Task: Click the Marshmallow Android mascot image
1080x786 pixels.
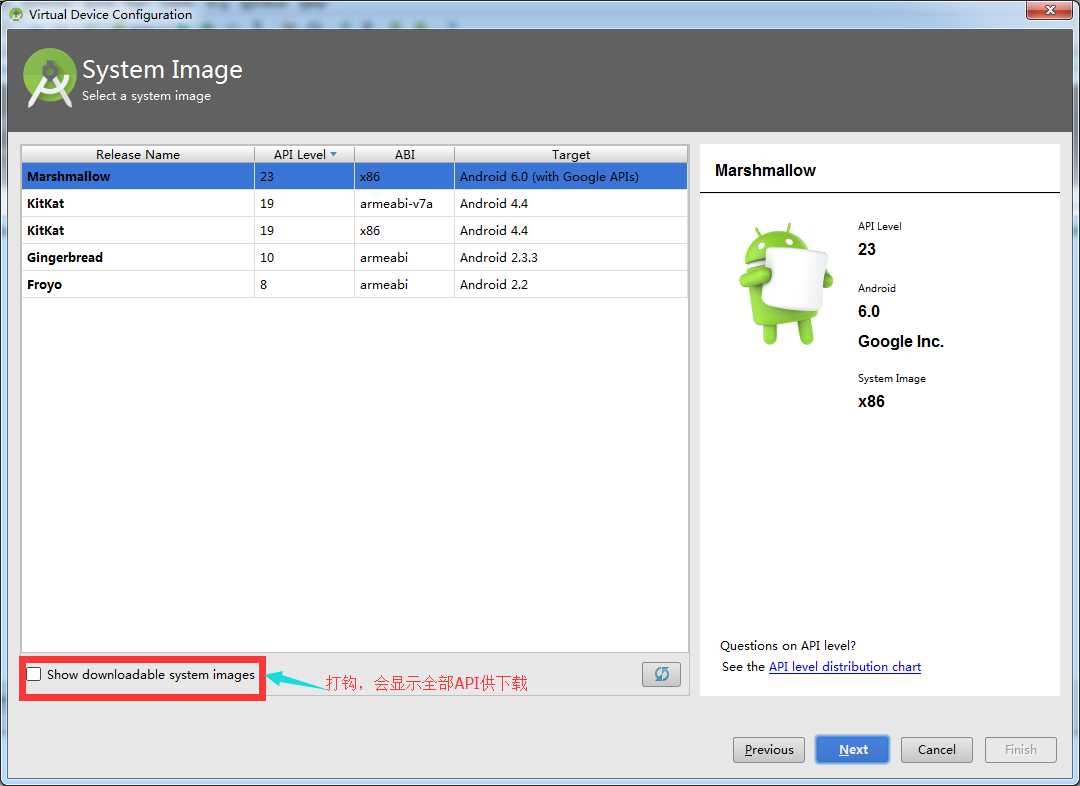Action: pos(785,284)
